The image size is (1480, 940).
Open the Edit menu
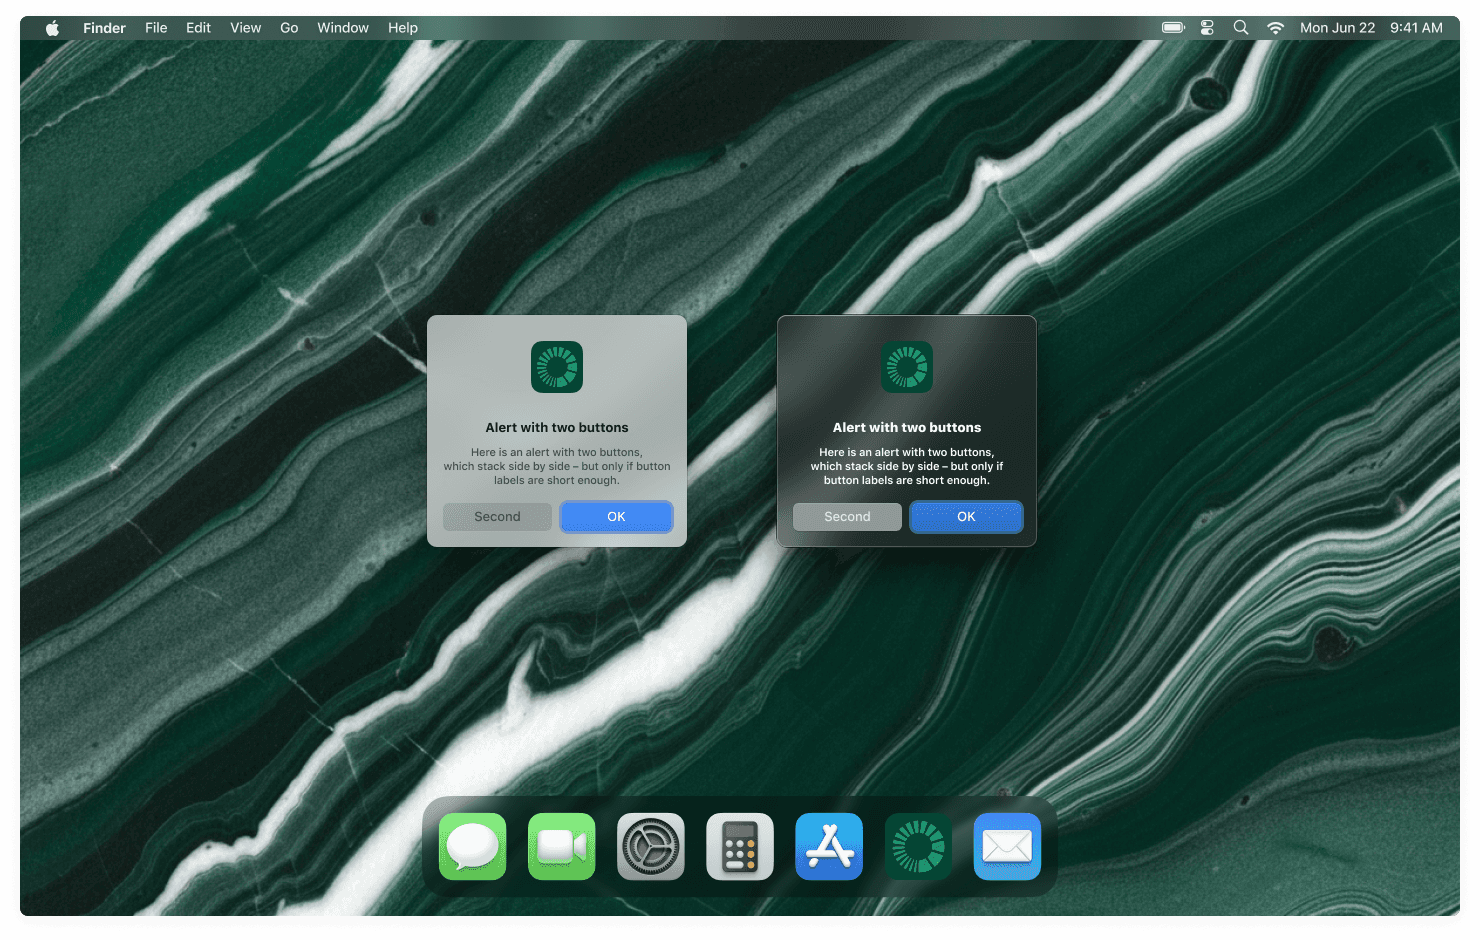(x=198, y=28)
